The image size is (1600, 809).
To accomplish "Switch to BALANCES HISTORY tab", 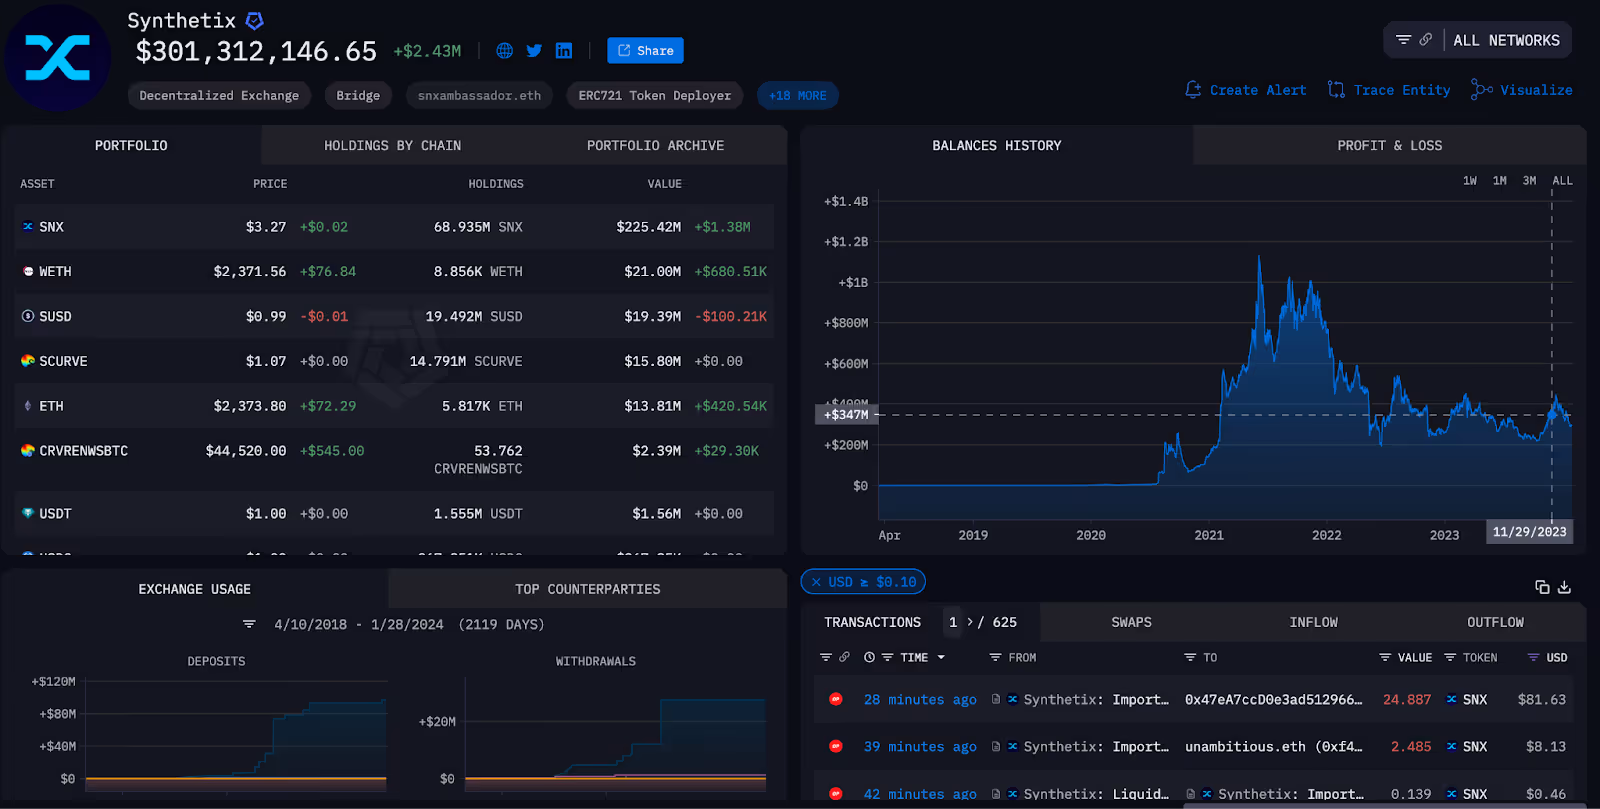I will coord(997,145).
